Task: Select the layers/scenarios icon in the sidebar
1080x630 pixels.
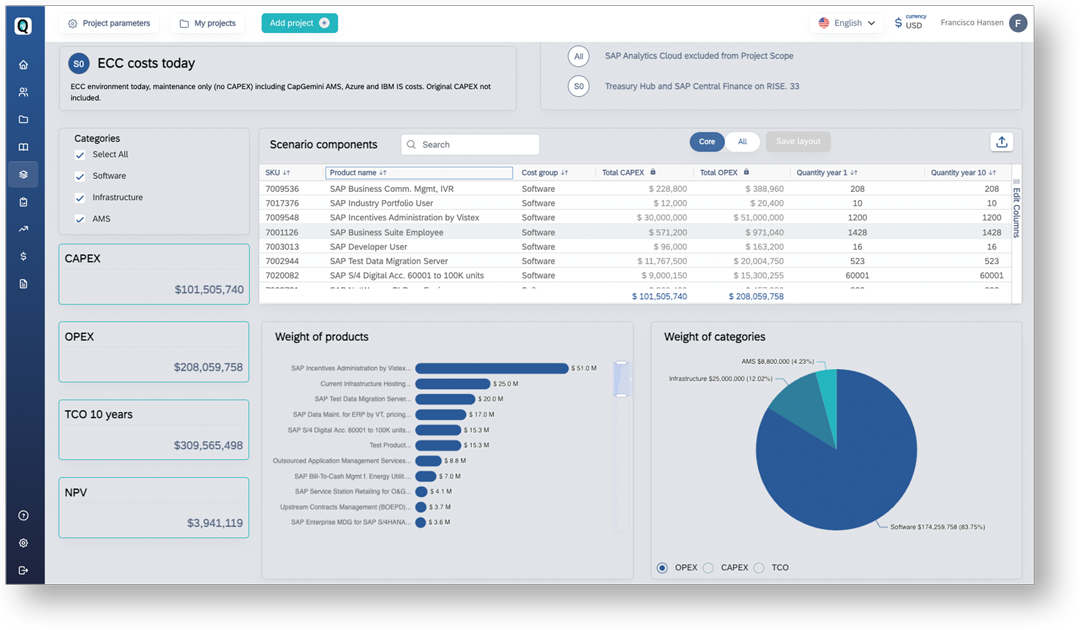Action: click(x=23, y=174)
